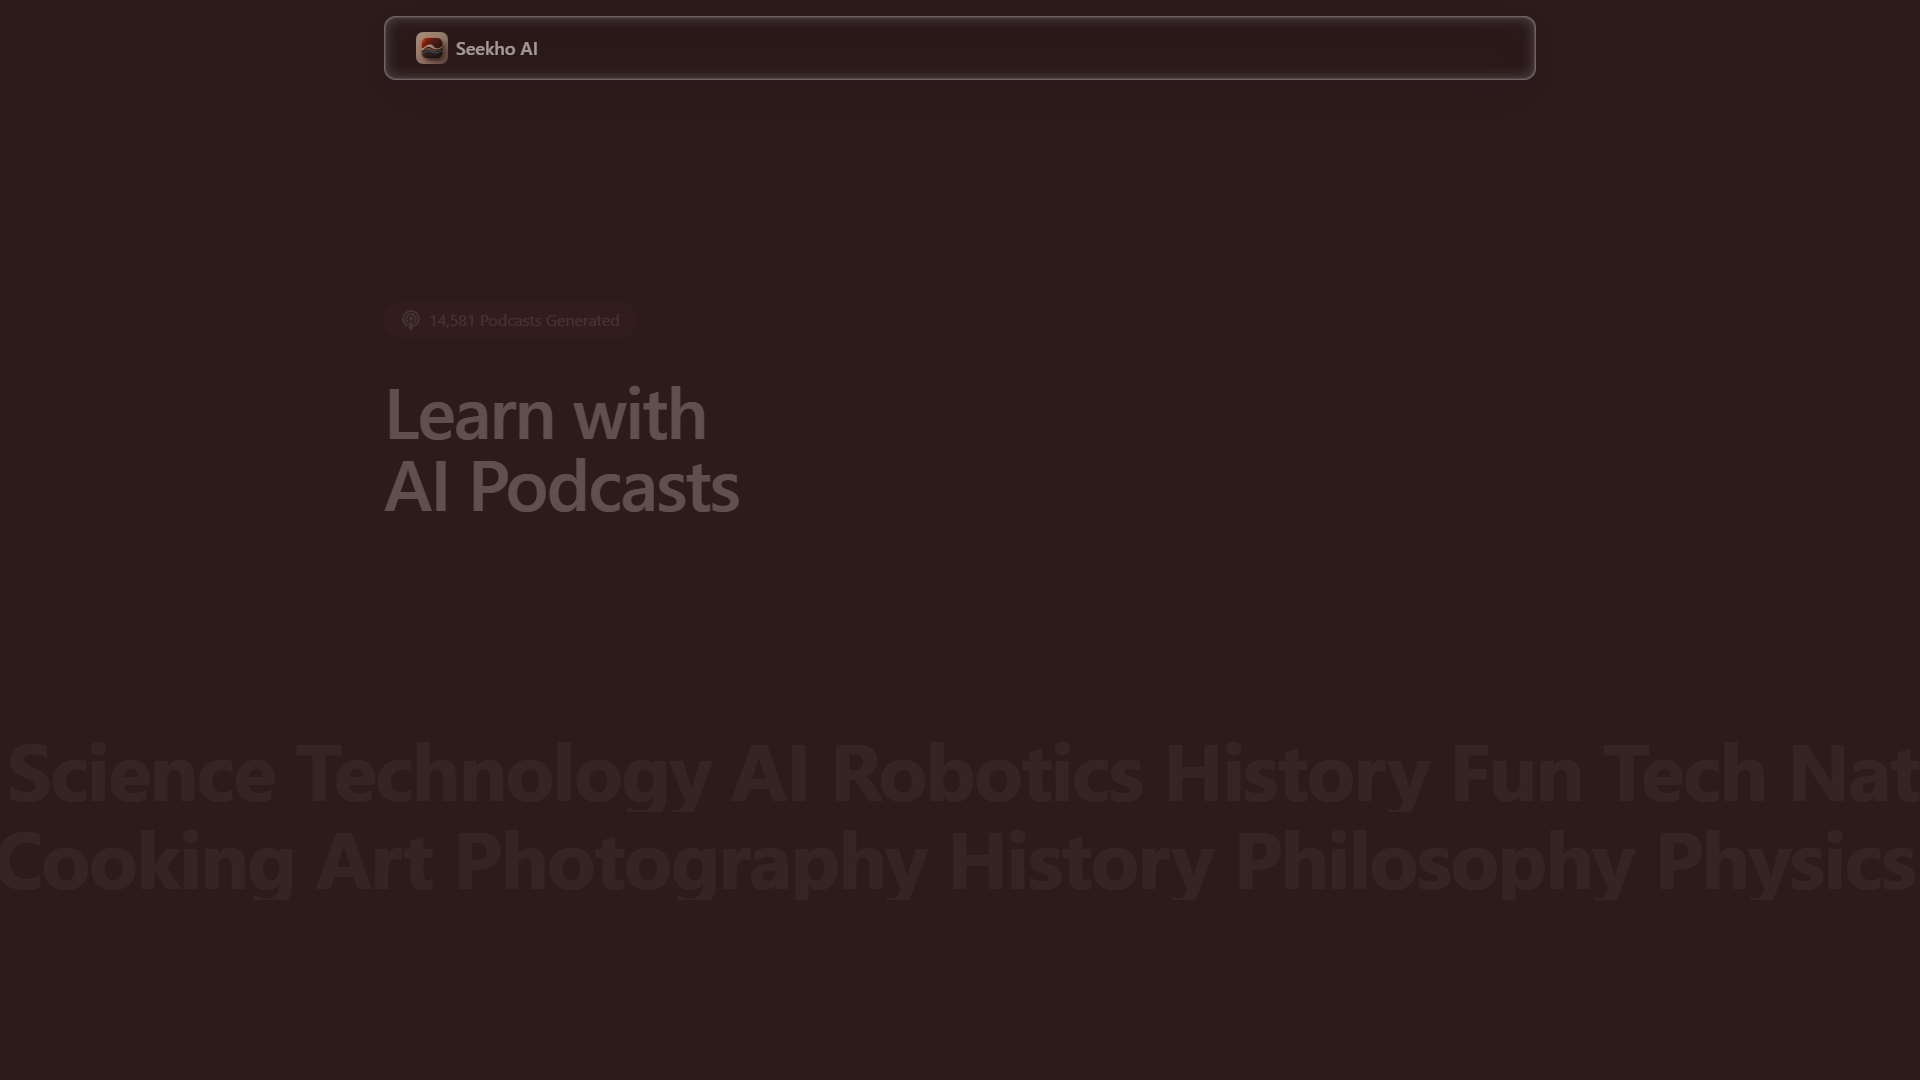Click the 'AI Podcasts' heading line
The image size is (1920, 1080).
click(562, 487)
